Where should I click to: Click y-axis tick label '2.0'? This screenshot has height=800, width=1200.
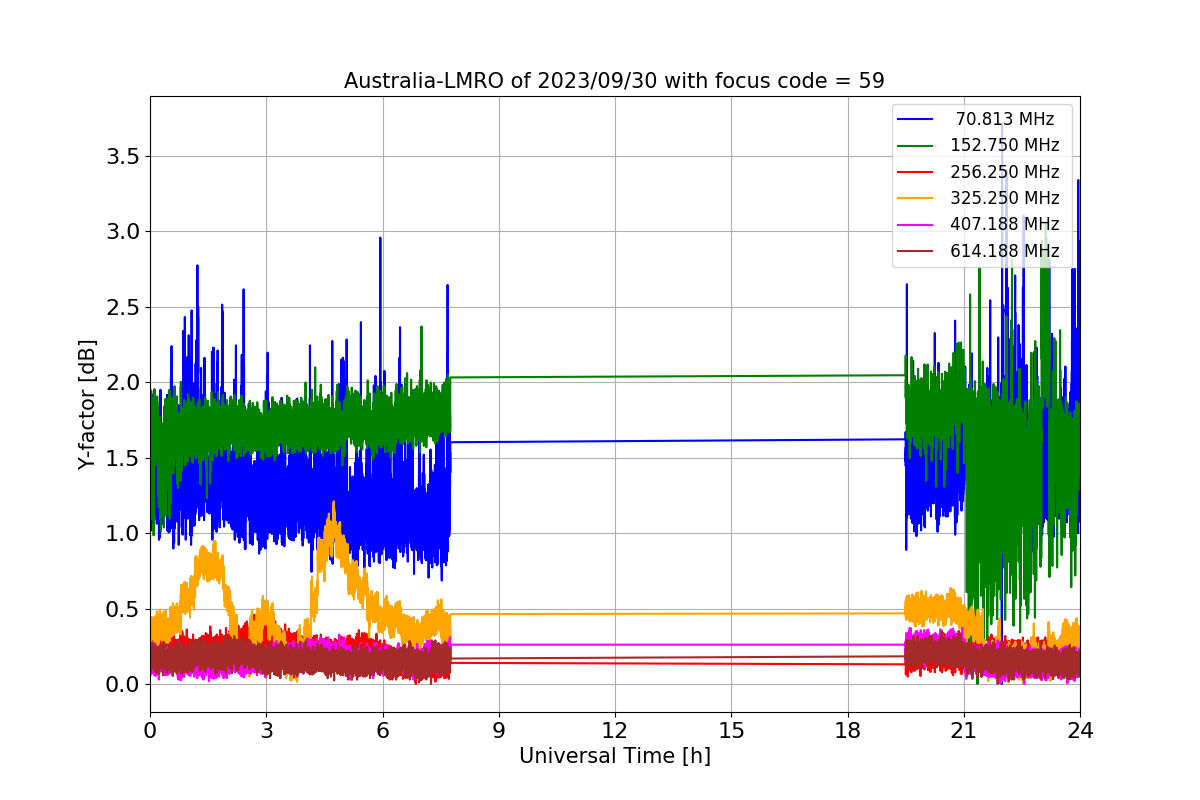coord(122,383)
